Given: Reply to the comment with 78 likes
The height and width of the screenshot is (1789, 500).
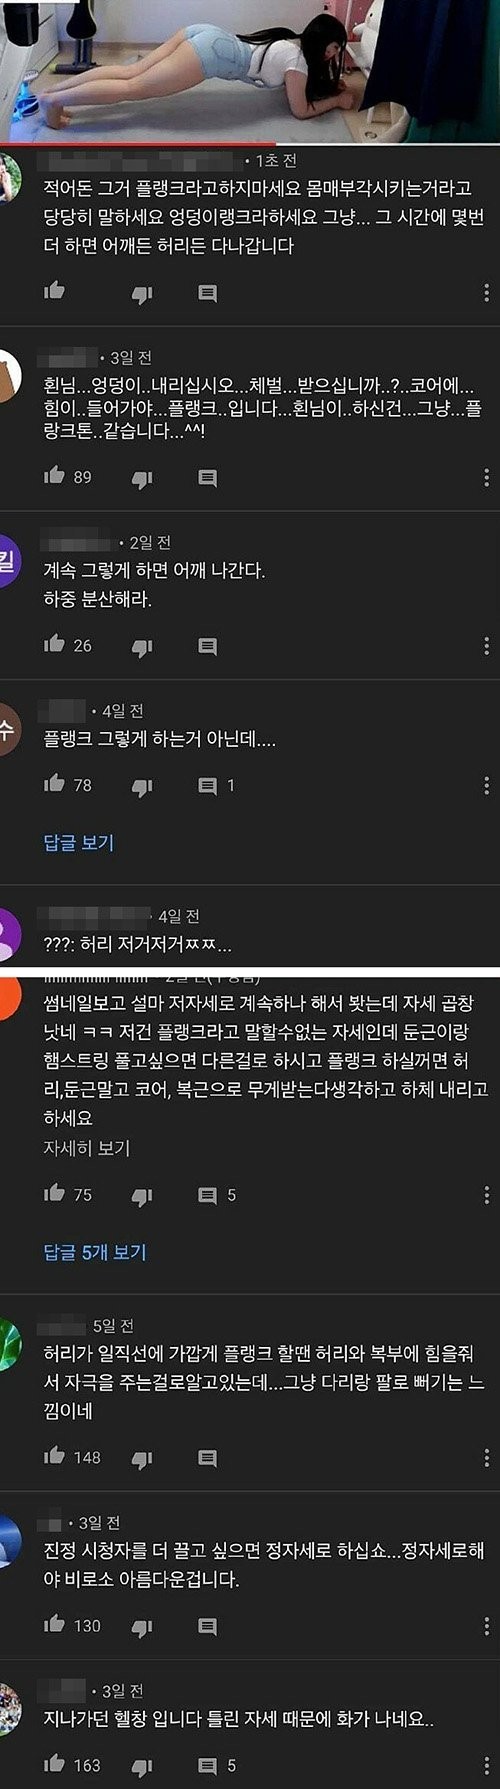Looking at the screenshot, I should coord(207,786).
